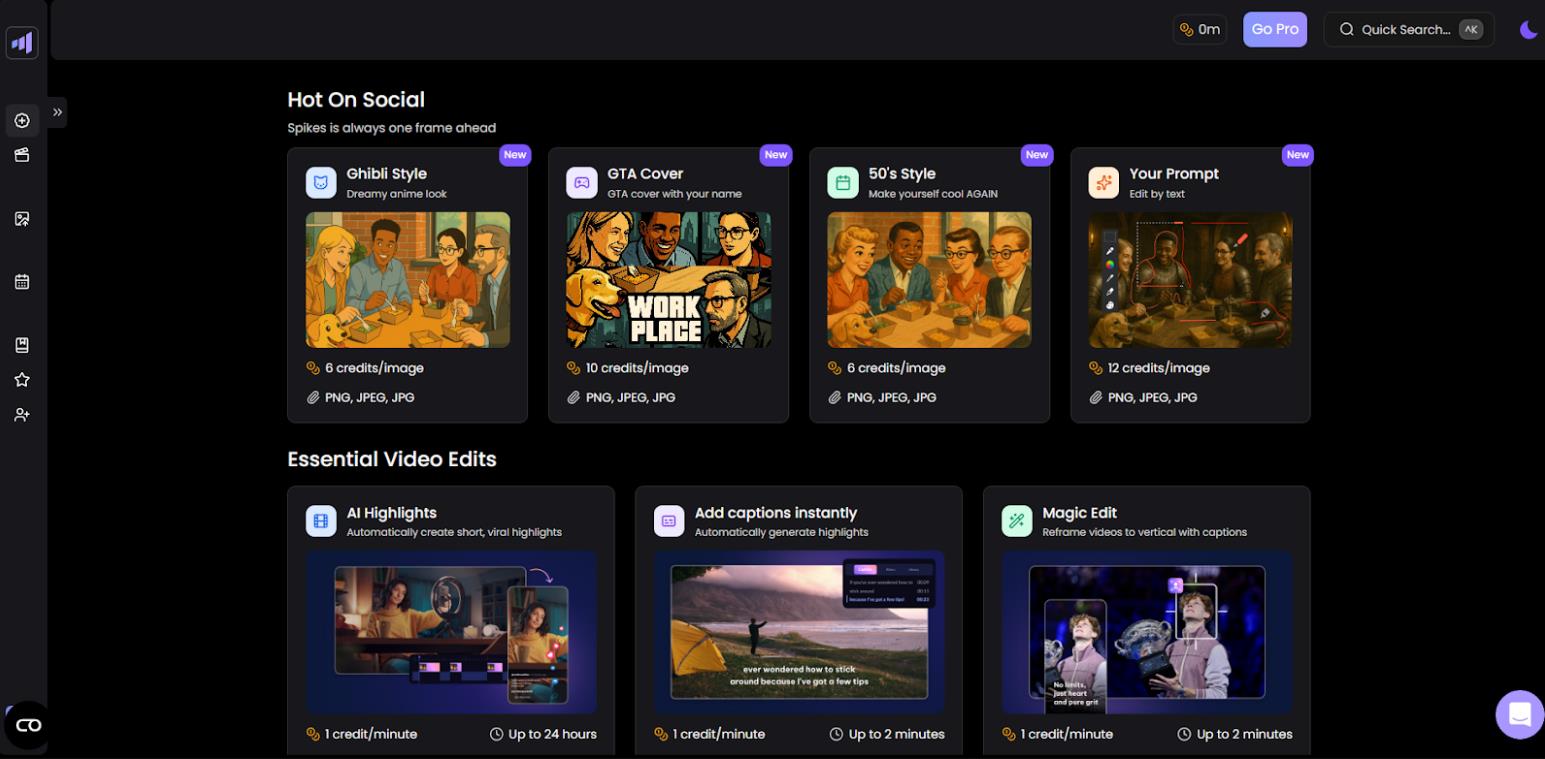
Task: Open the calendar icon in sidebar
Action: pyautogui.click(x=22, y=282)
